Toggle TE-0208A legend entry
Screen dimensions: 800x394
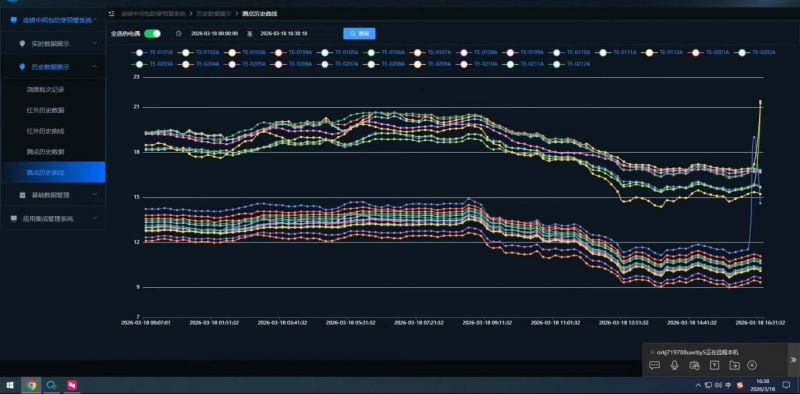coord(385,64)
